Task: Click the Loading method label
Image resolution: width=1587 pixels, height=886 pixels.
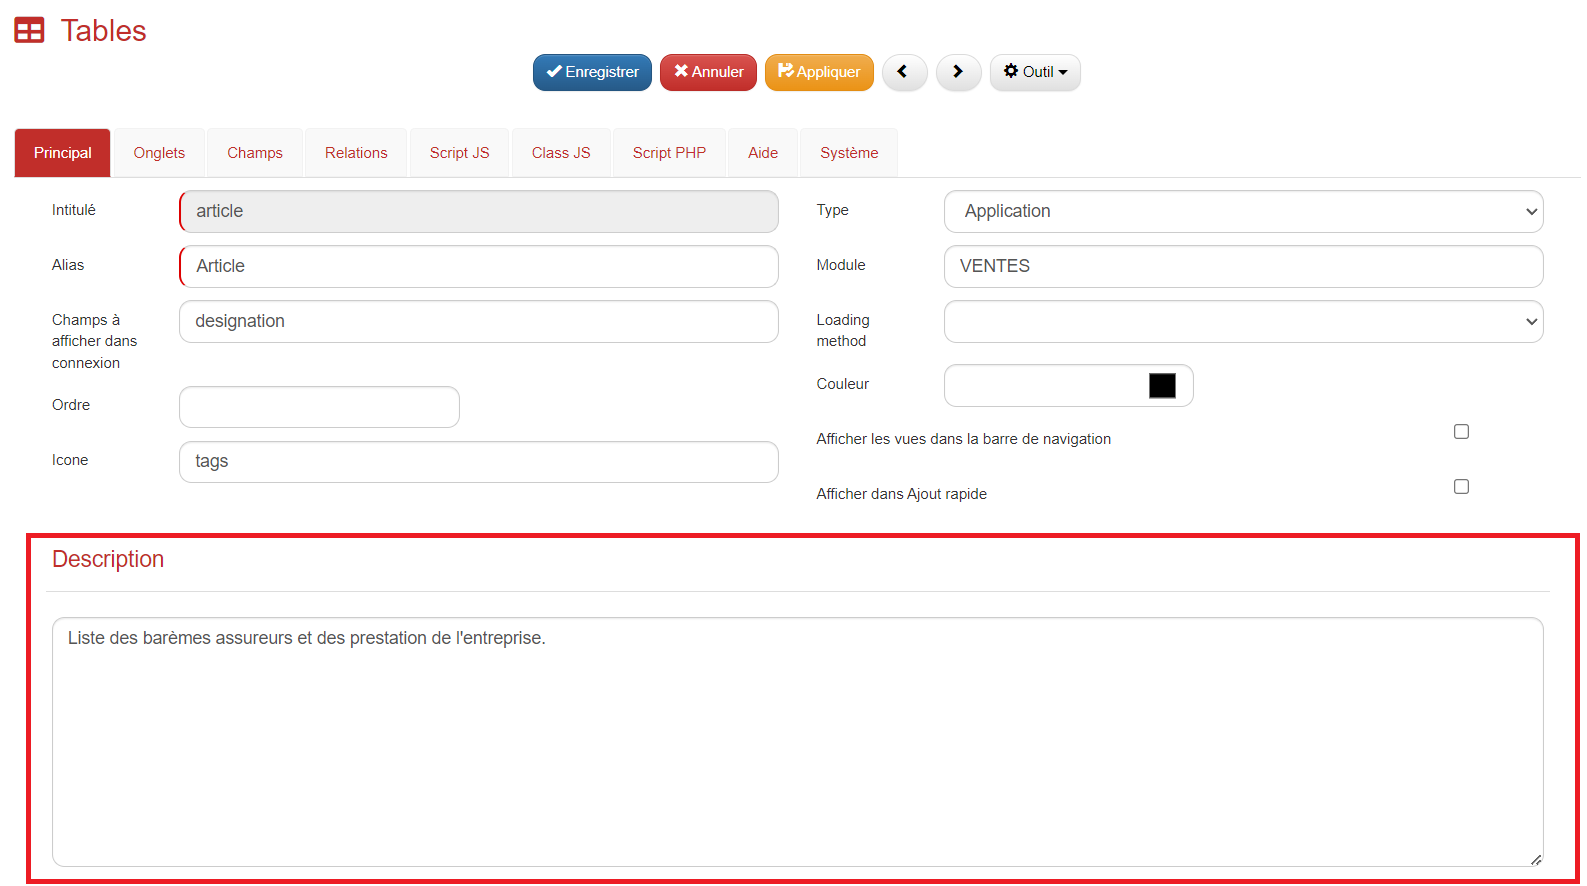Action: 843,330
